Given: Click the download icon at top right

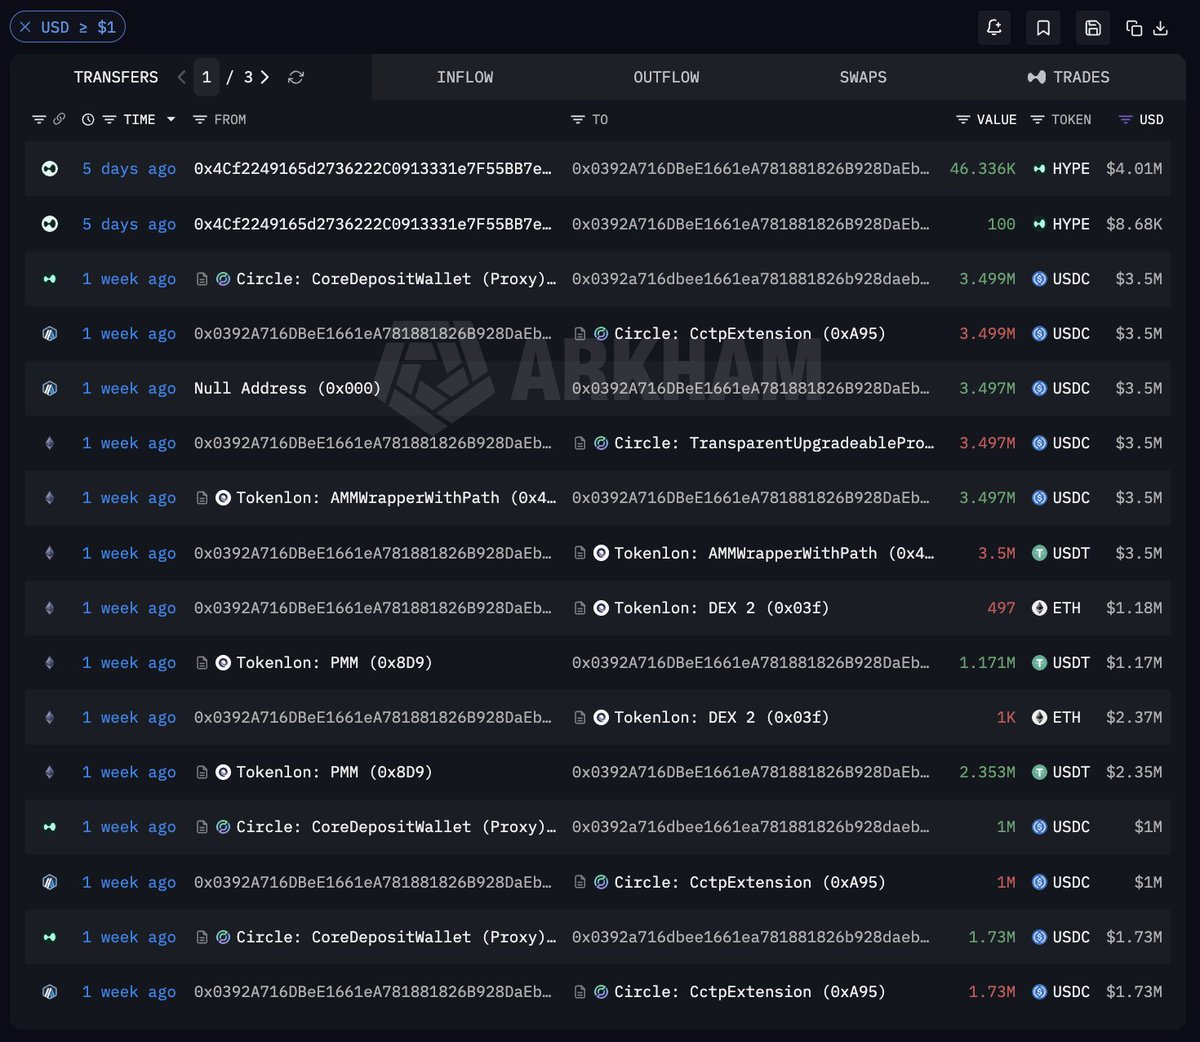Looking at the screenshot, I should click(1160, 28).
